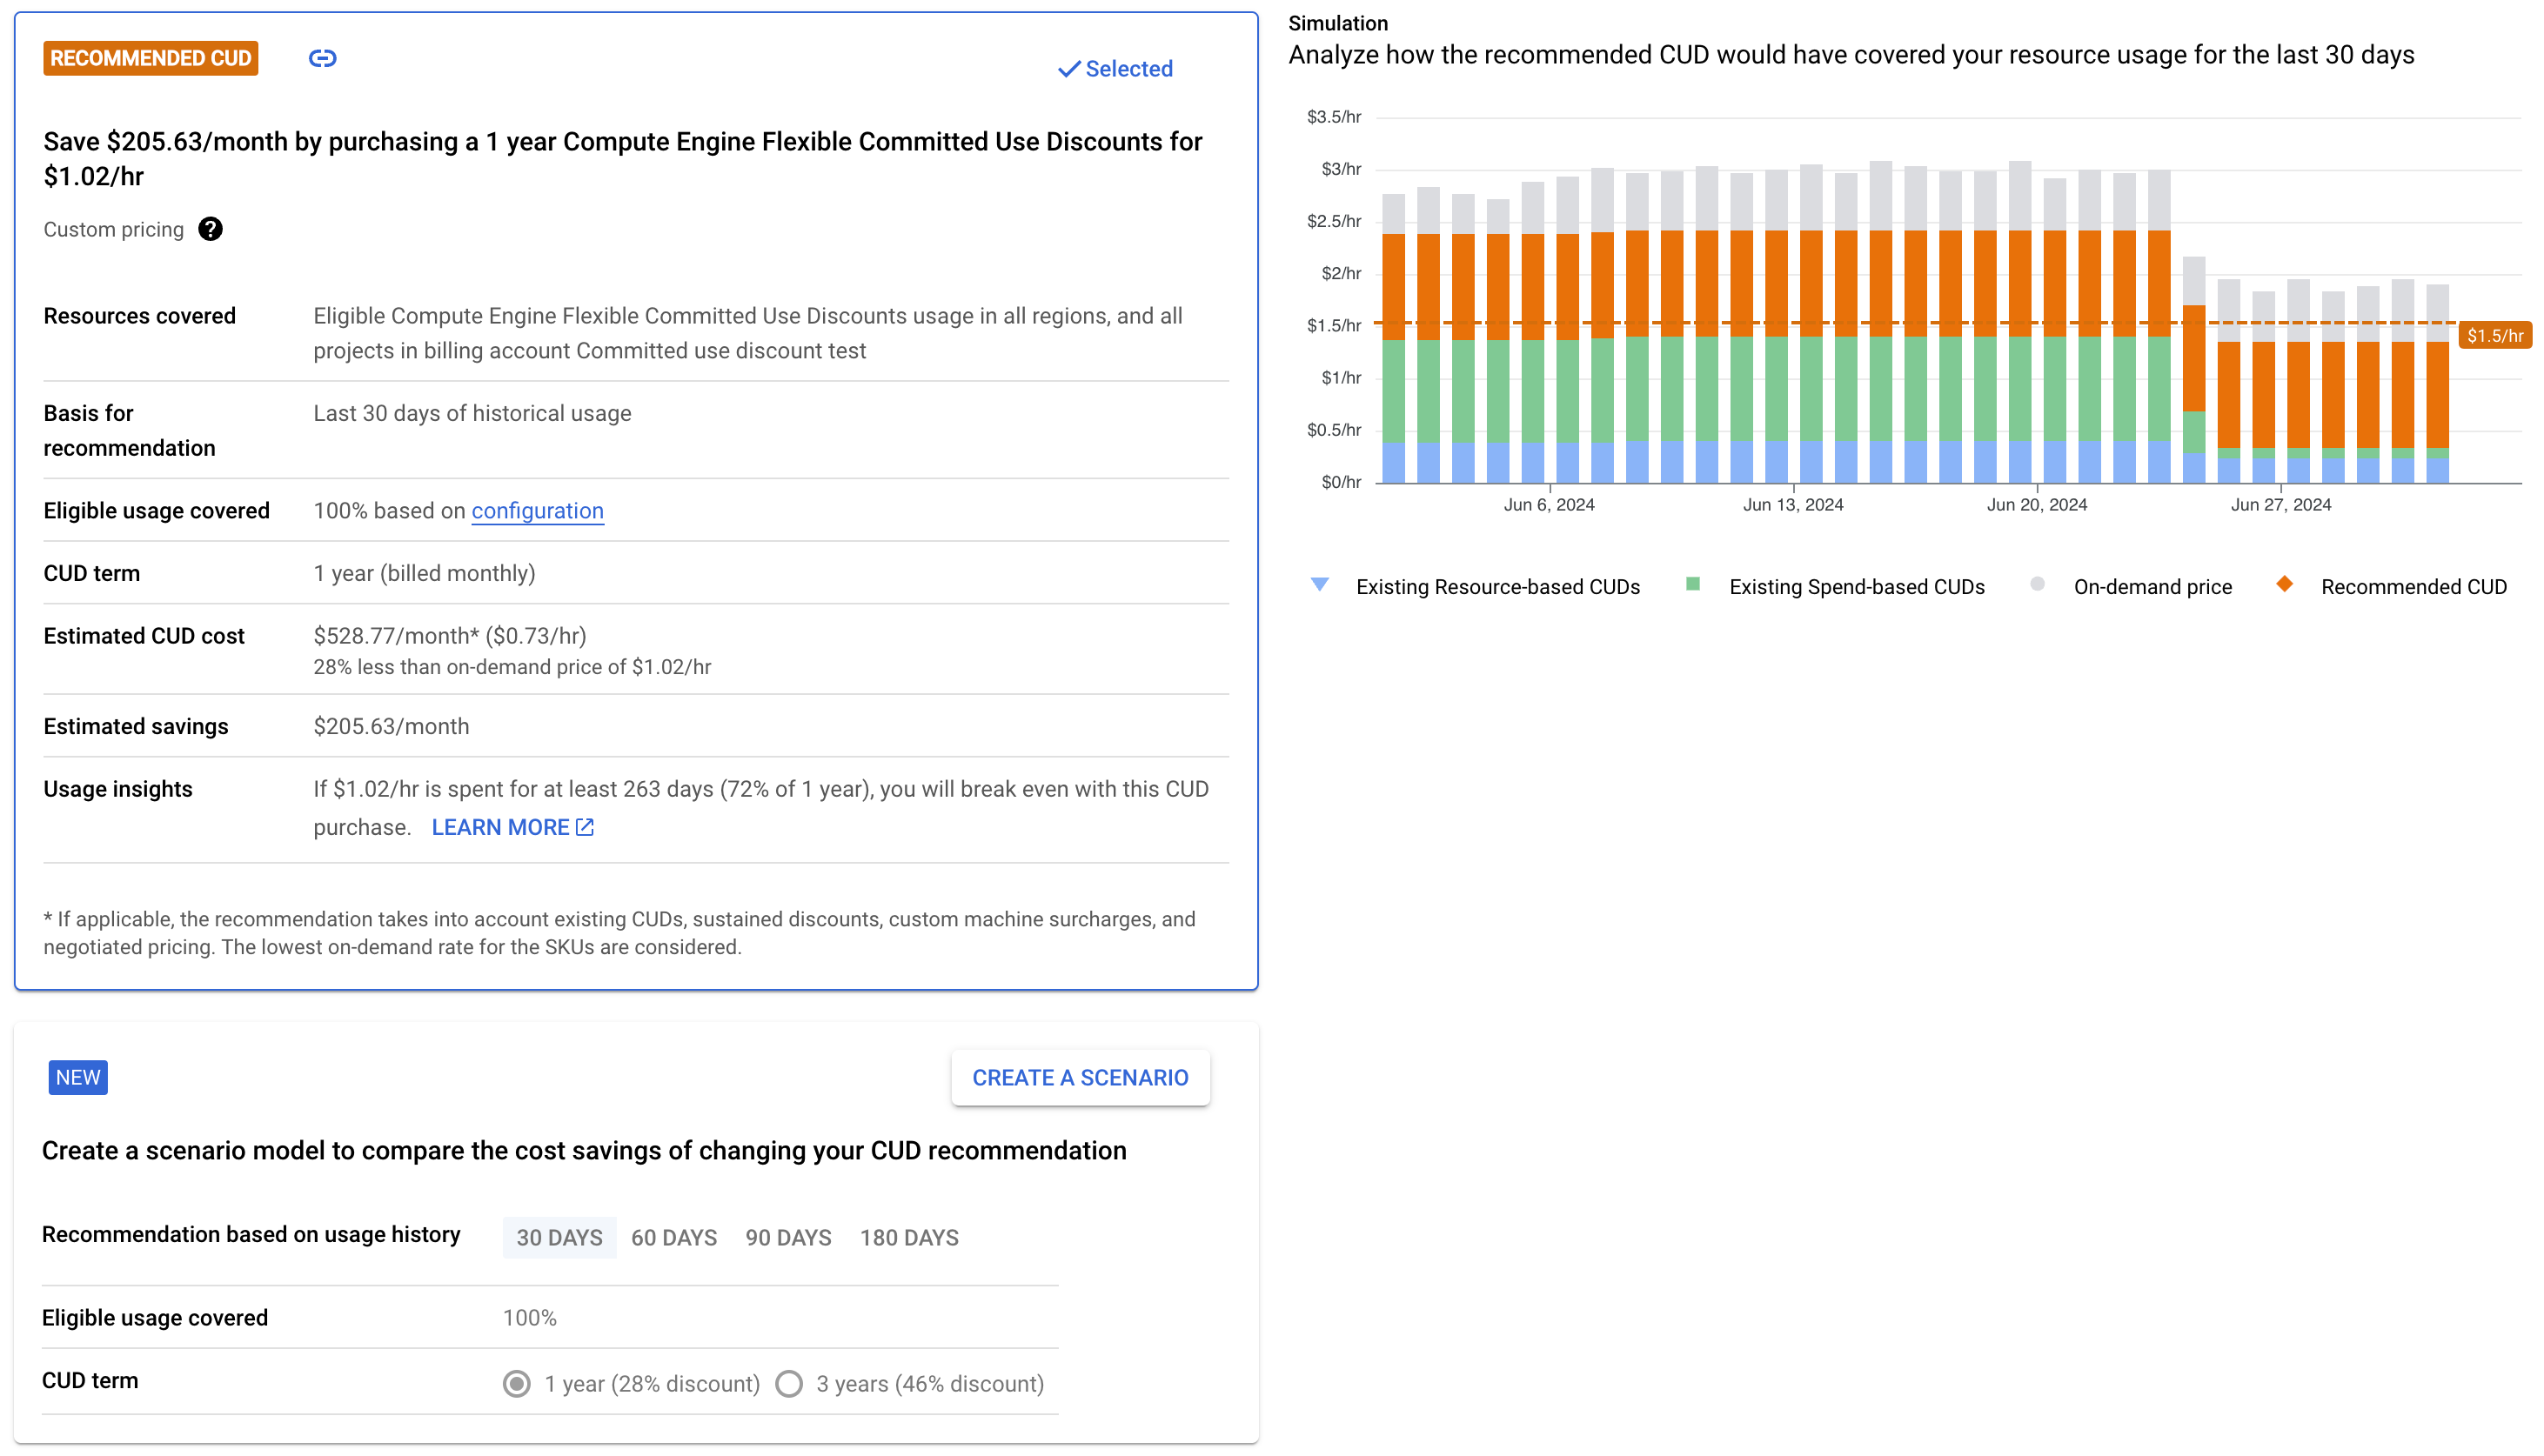Click the CREATE A SCENARIO button
The image size is (2544, 1456).
pyautogui.click(x=1080, y=1077)
